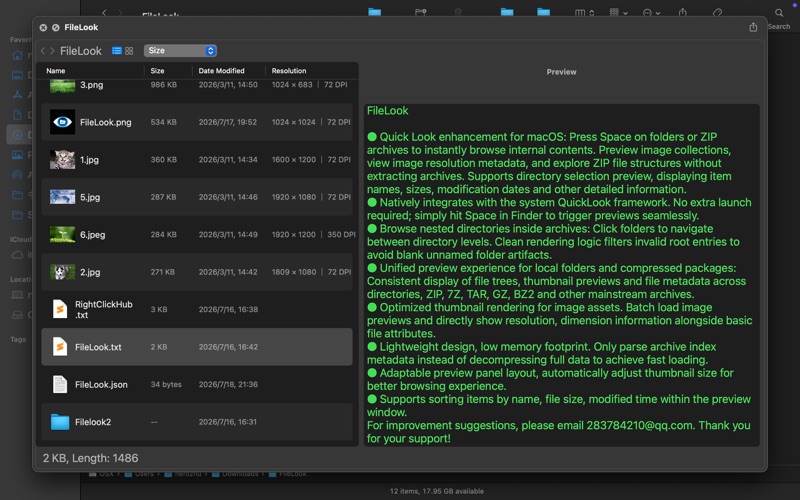Select the file name 1.jpg
800x500 pixels.
pos(89,160)
